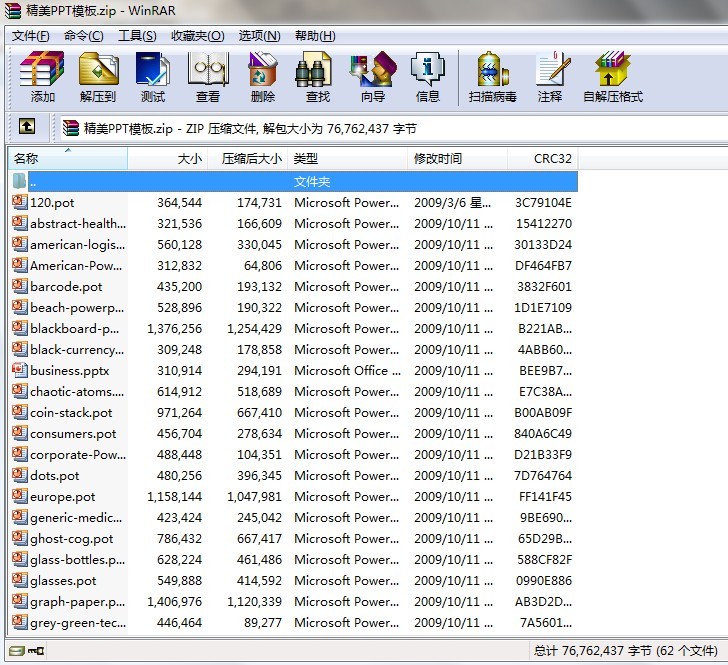Image resolution: width=728 pixels, height=665 pixels.
Task: Click the file icon of glasses.pot
Action: (20, 580)
